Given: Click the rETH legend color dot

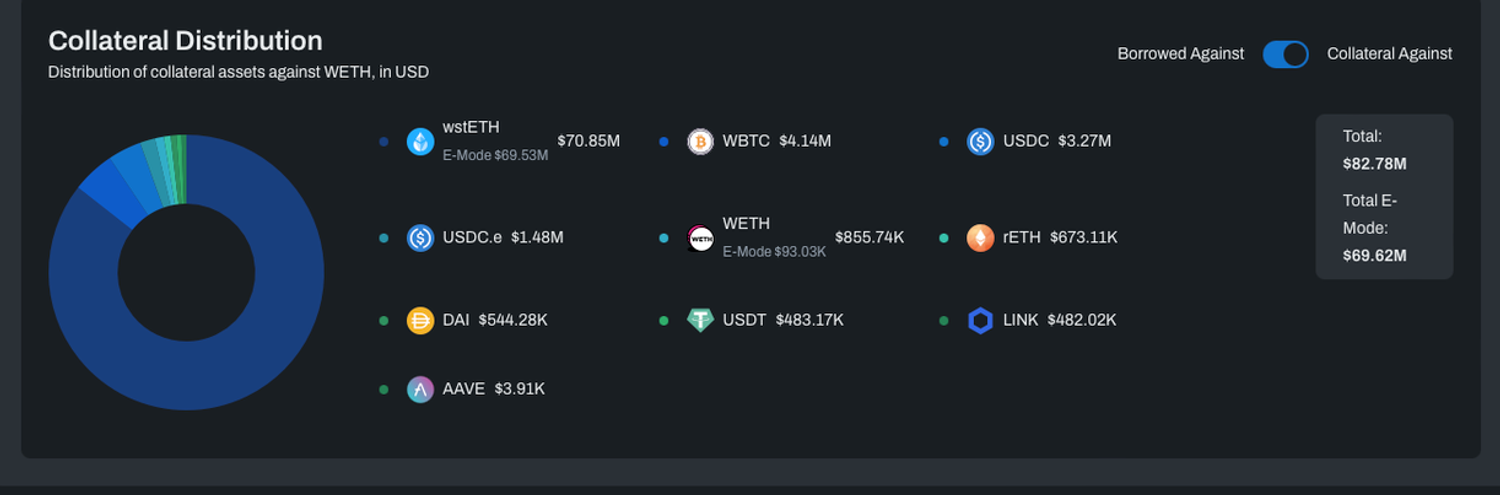Looking at the screenshot, I should point(944,238).
